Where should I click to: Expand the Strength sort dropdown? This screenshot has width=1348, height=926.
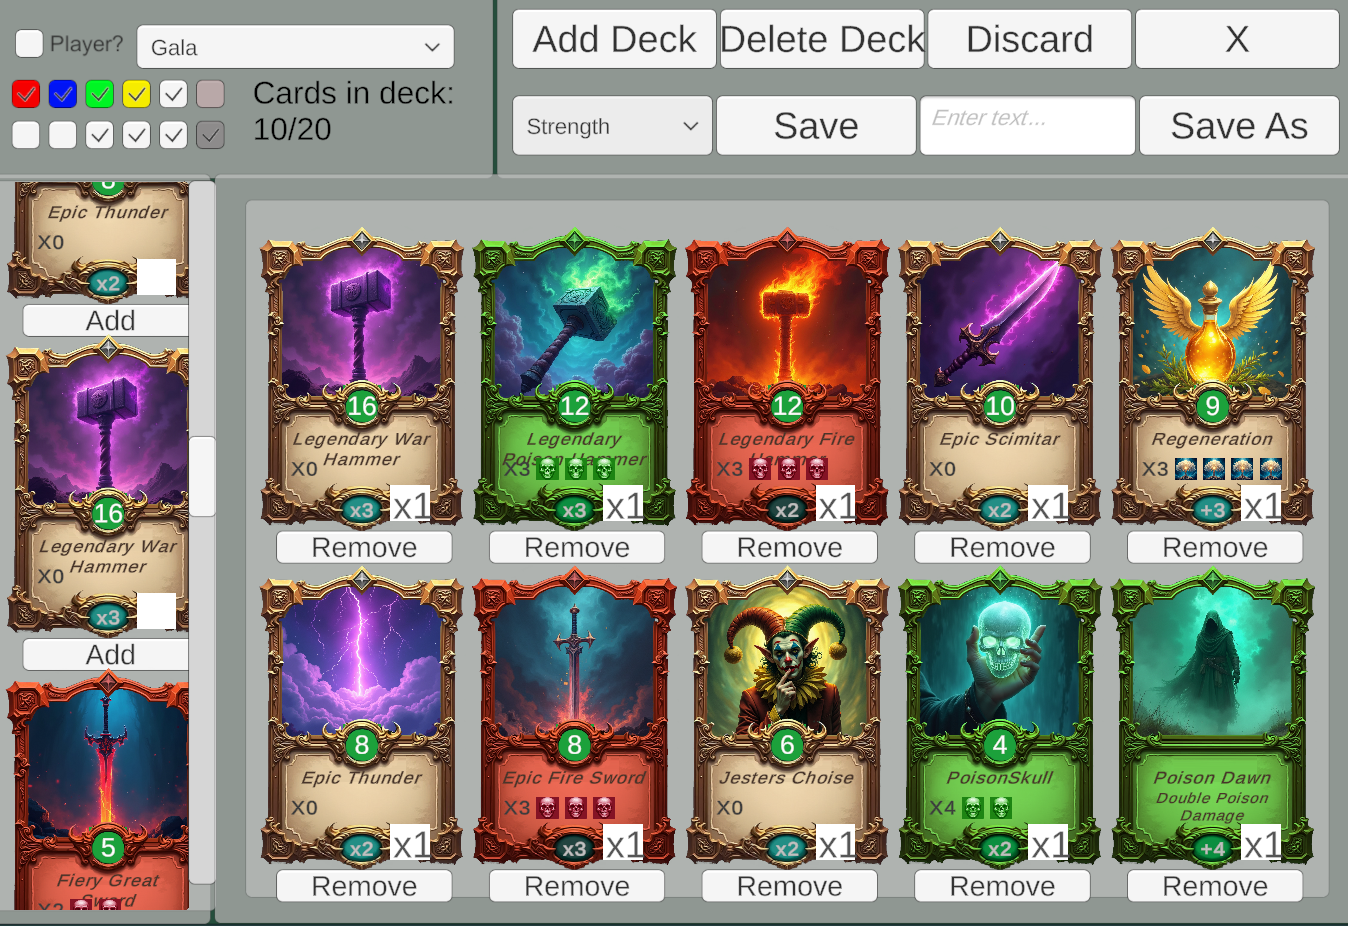click(x=612, y=126)
